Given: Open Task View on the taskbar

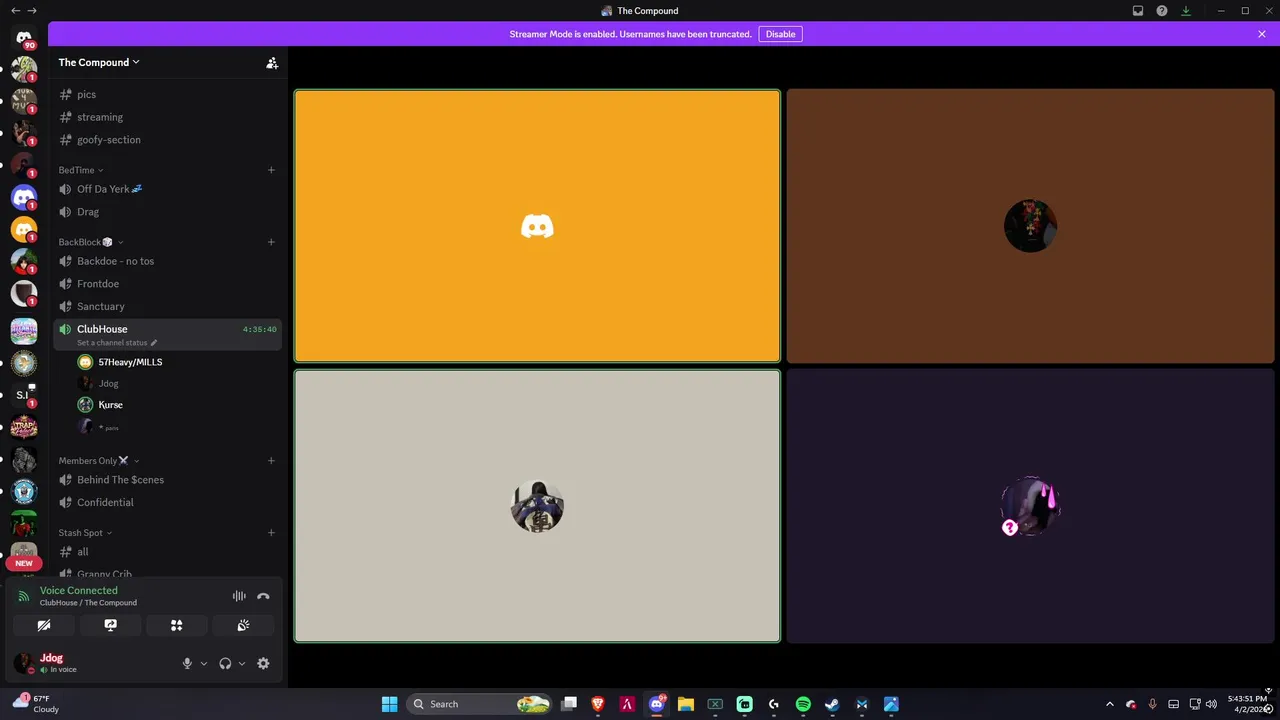Looking at the screenshot, I should (x=569, y=704).
